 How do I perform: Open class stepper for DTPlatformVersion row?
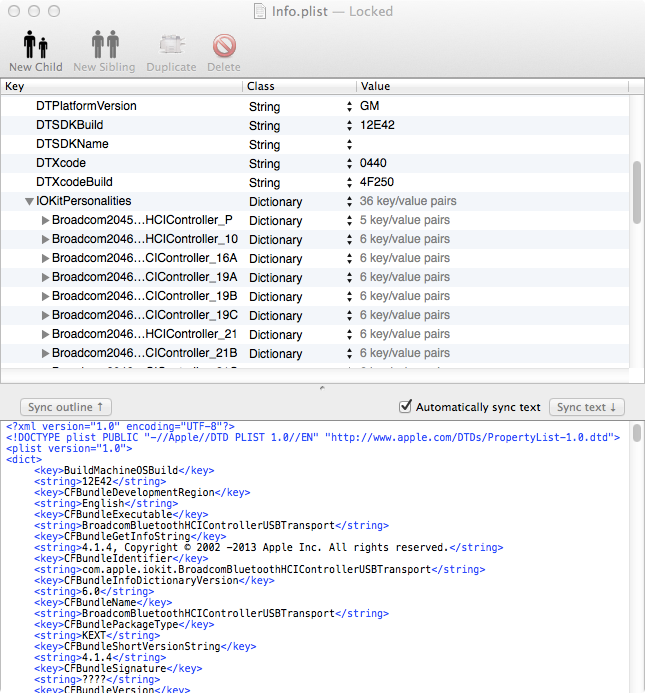point(349,106)
